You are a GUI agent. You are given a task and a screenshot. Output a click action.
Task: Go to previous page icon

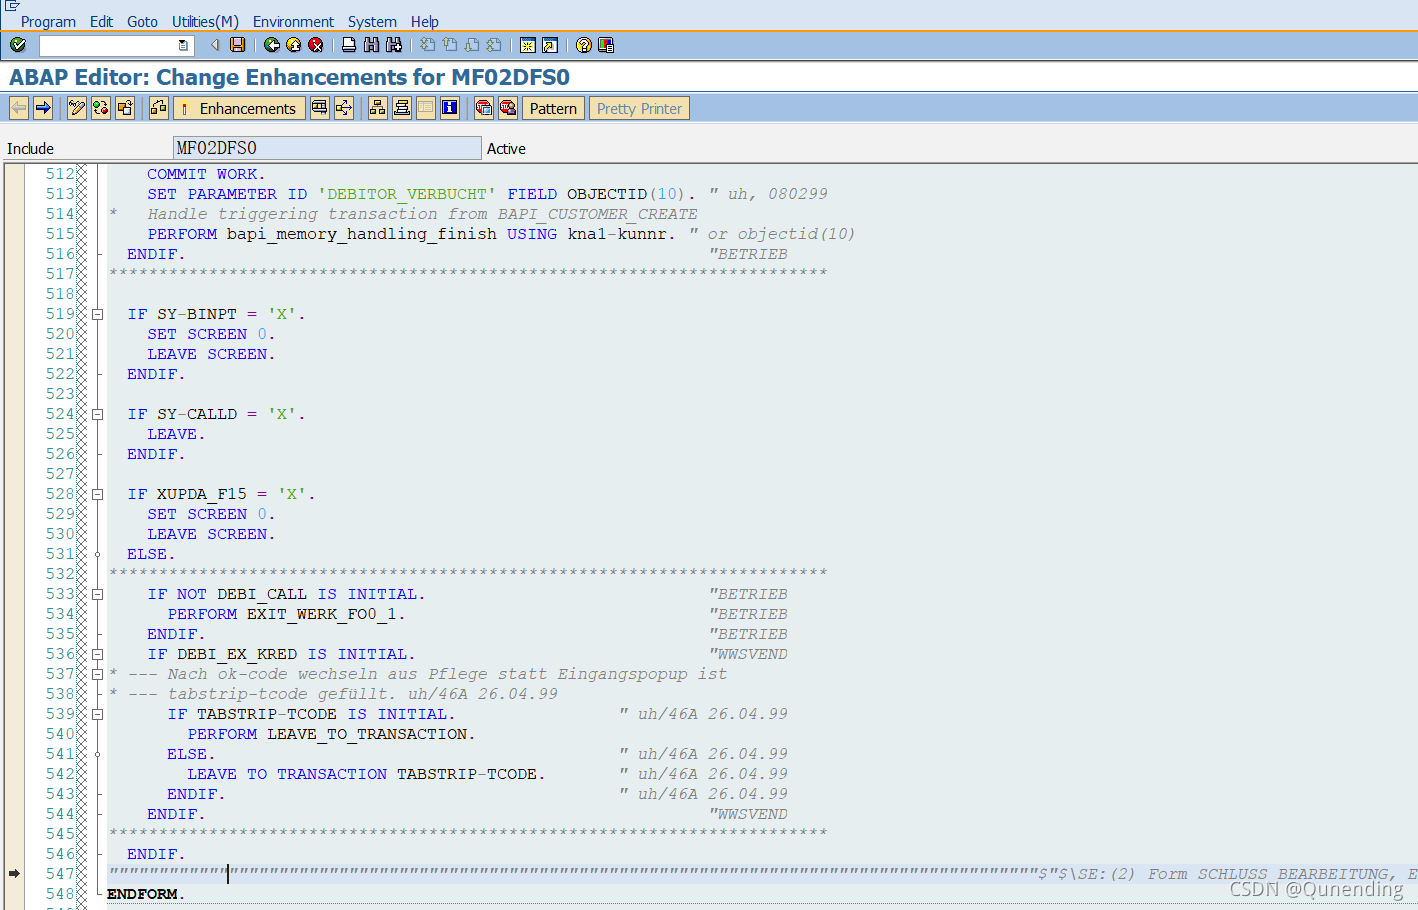pyautogui.click(x=450, y=45)
